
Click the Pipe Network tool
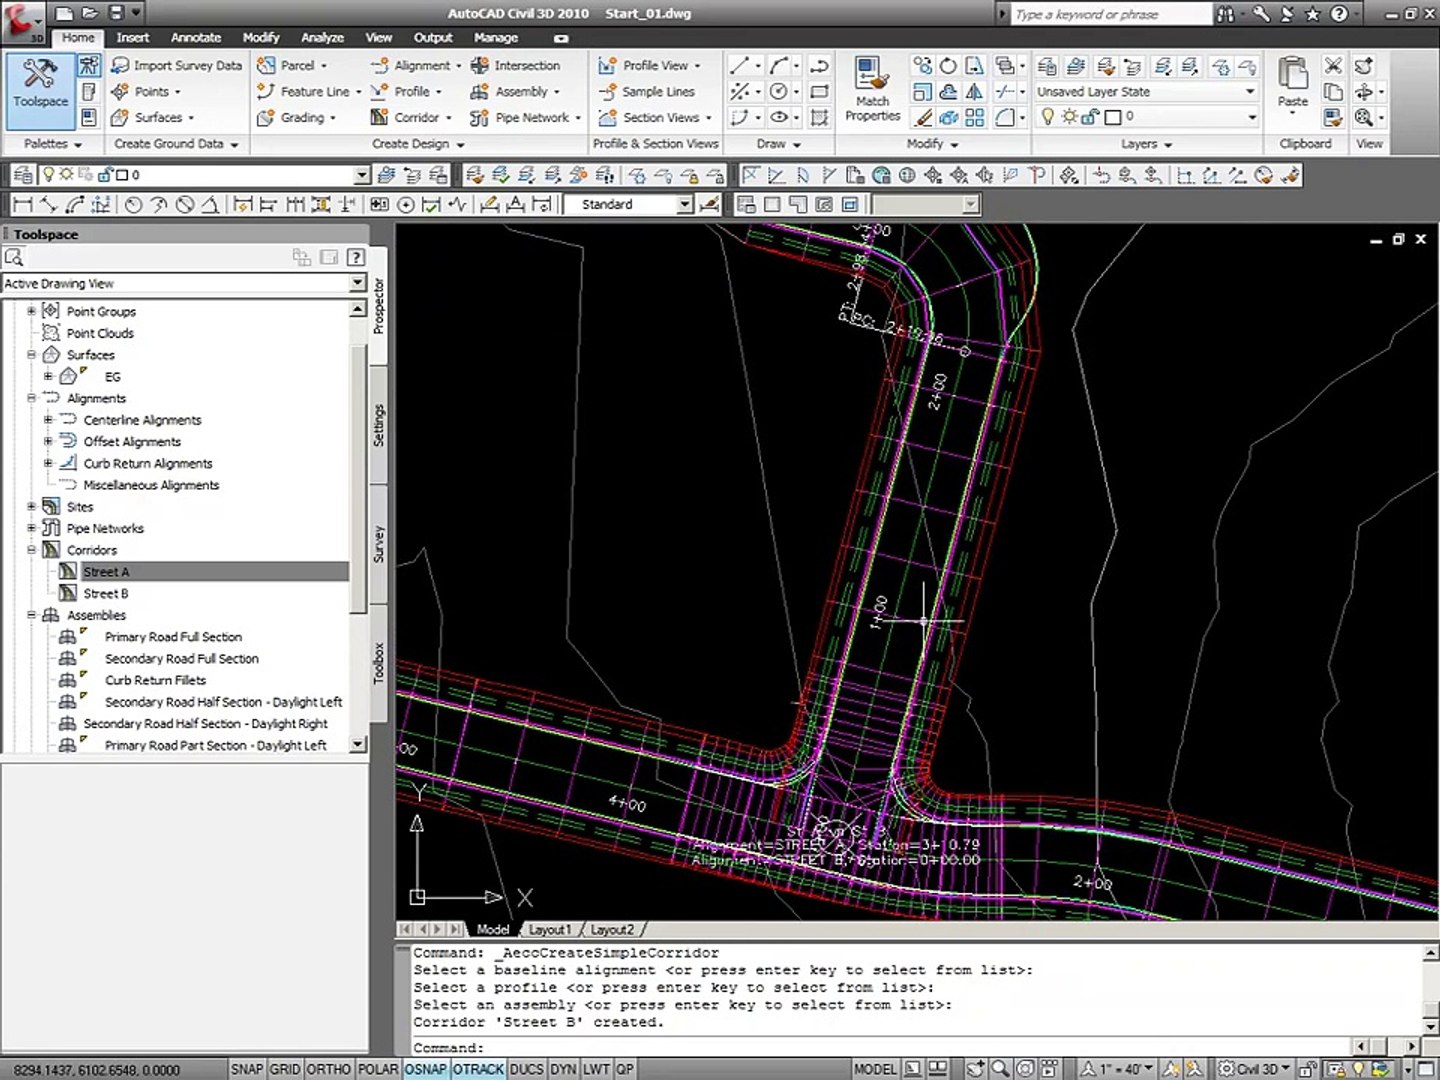coord(531,117)
